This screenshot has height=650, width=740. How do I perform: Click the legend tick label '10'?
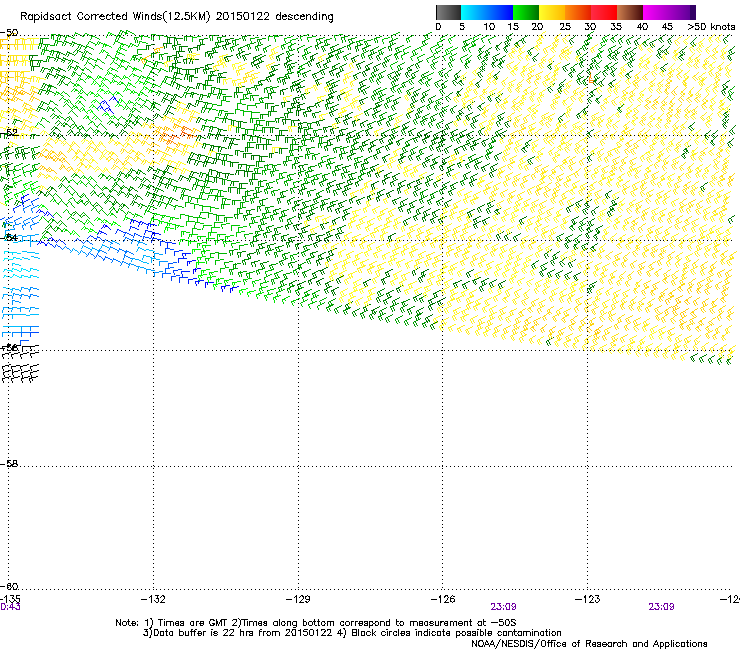pos(489,27)
